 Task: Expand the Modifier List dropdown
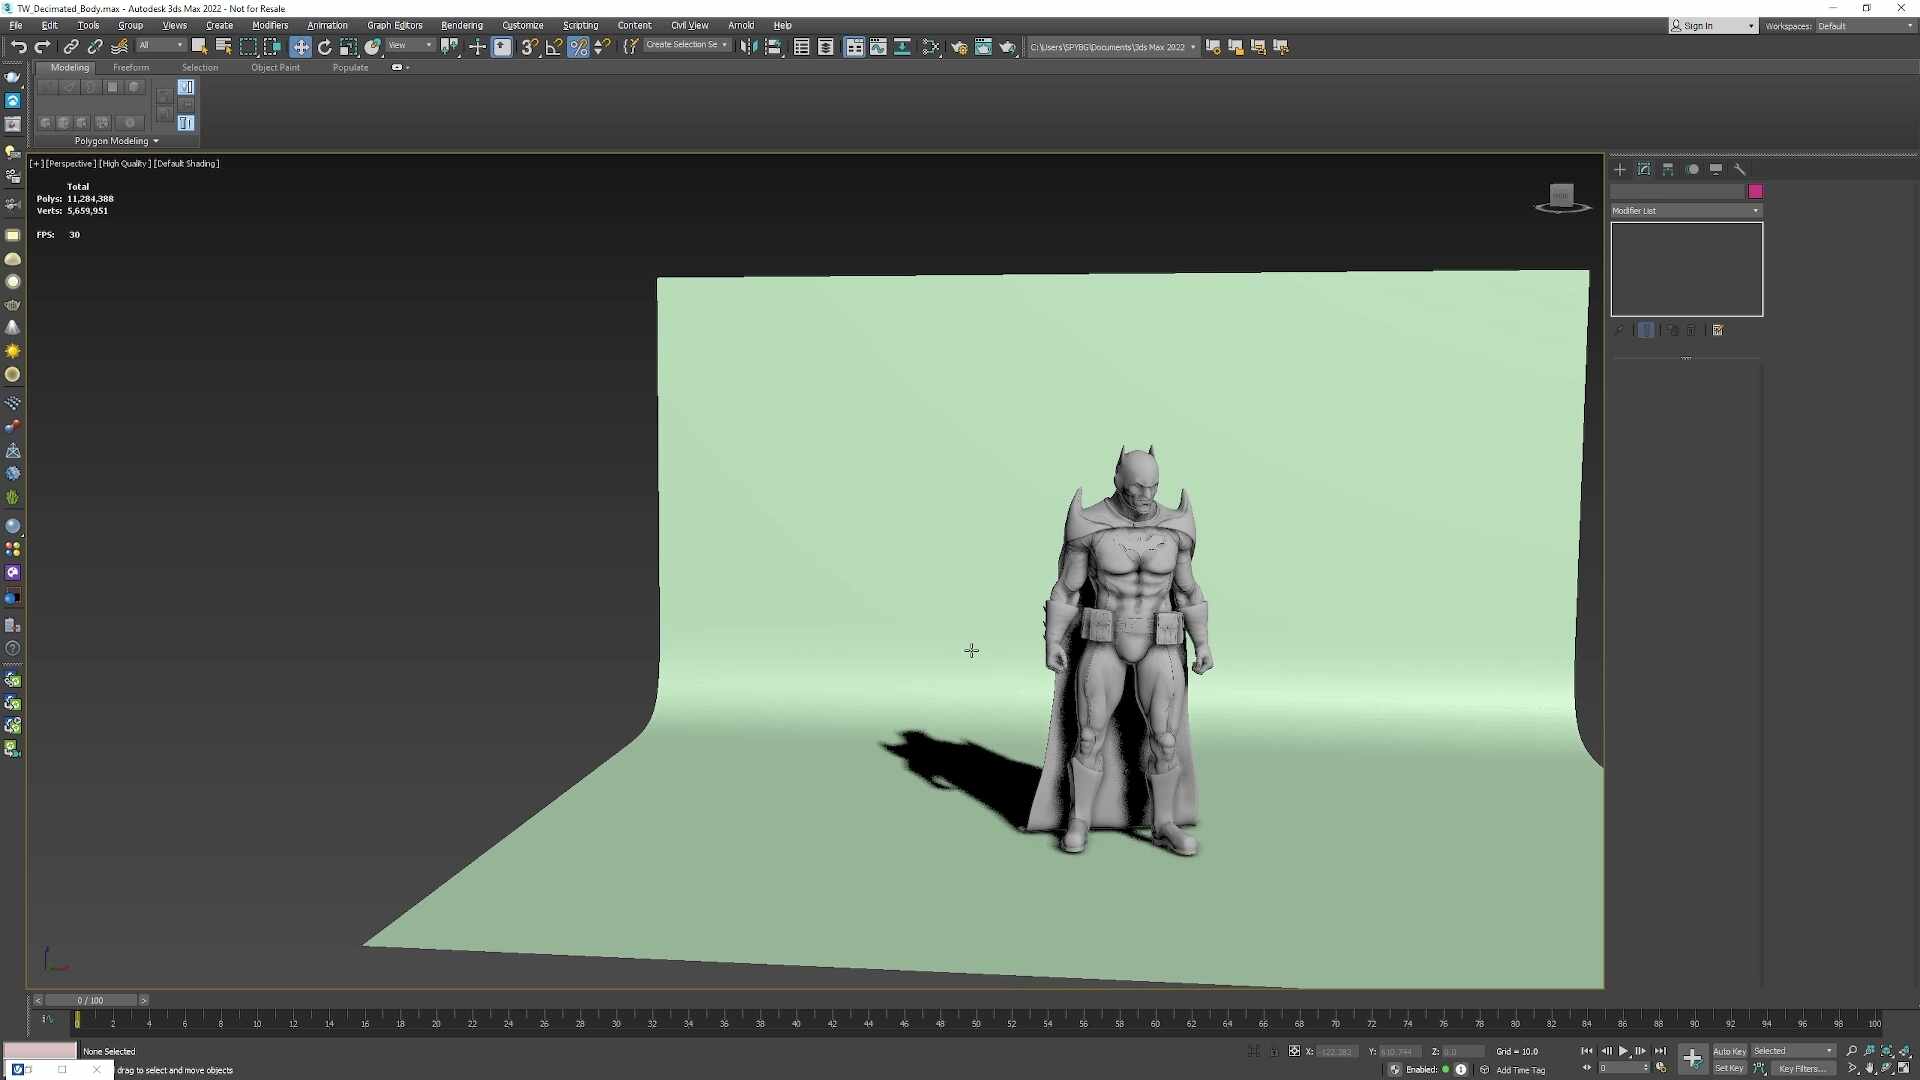(x=1686, y=211)
